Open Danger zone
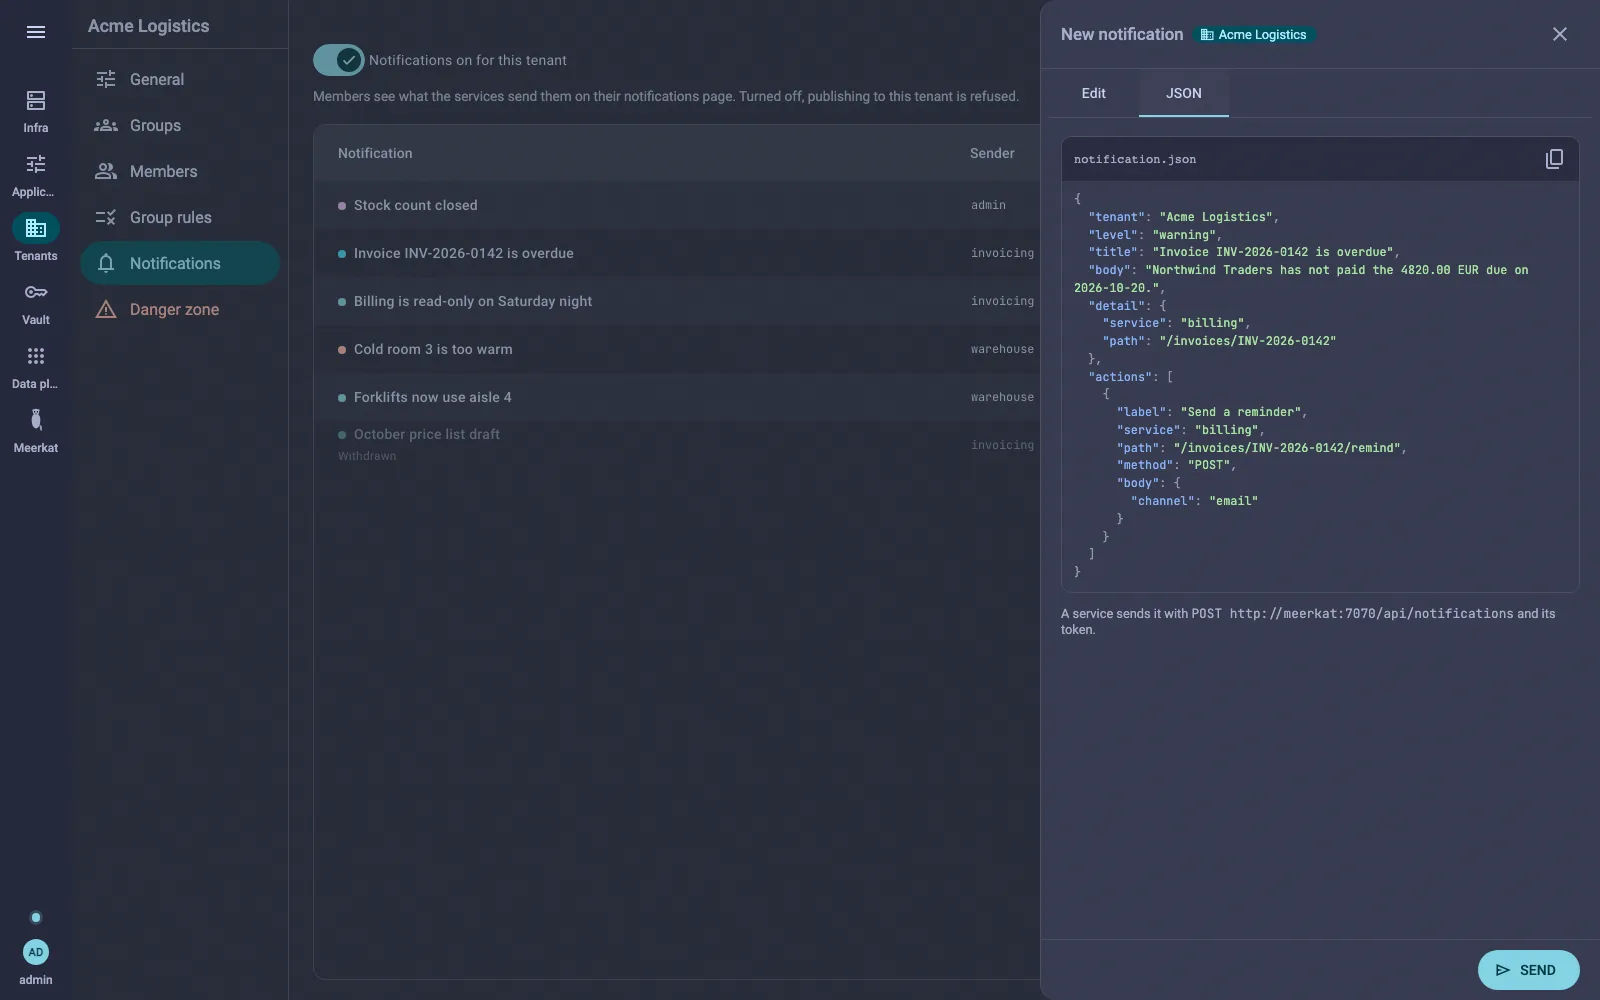The image size is (1600, 1000). (x=180, y=309)
